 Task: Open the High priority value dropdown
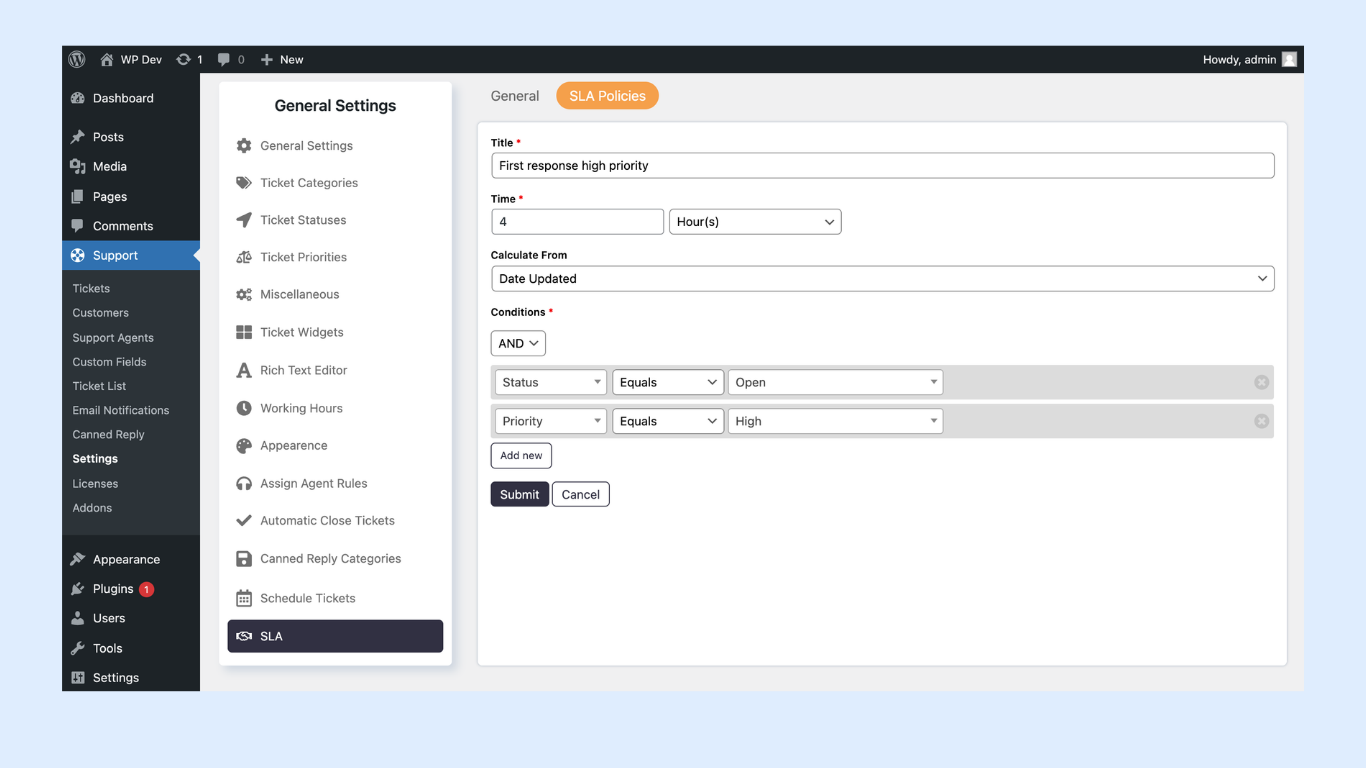pos(835,421)
